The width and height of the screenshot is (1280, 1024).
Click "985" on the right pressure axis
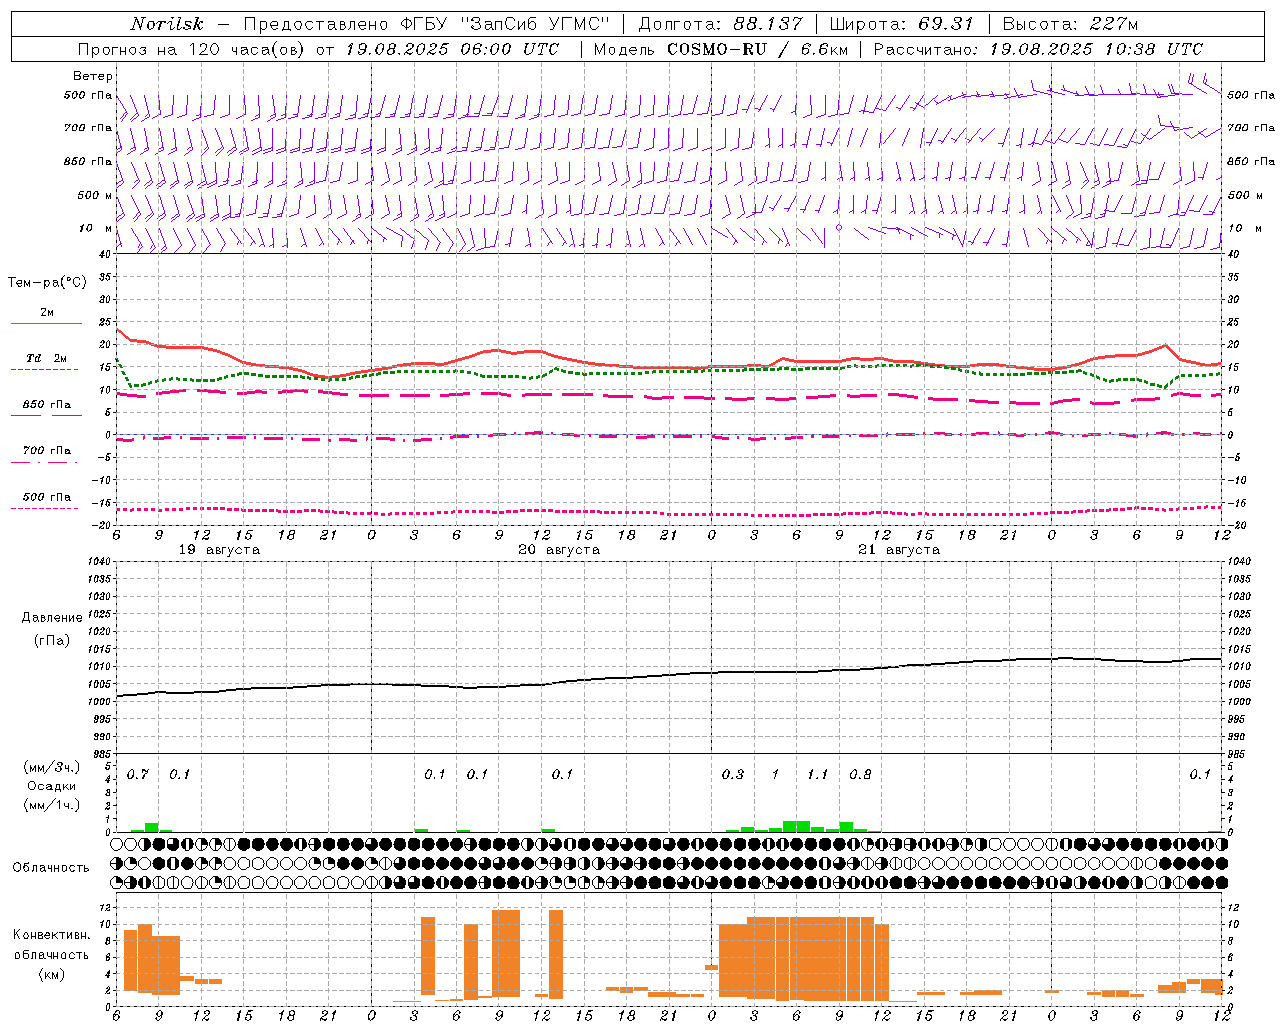(1238, 754)
